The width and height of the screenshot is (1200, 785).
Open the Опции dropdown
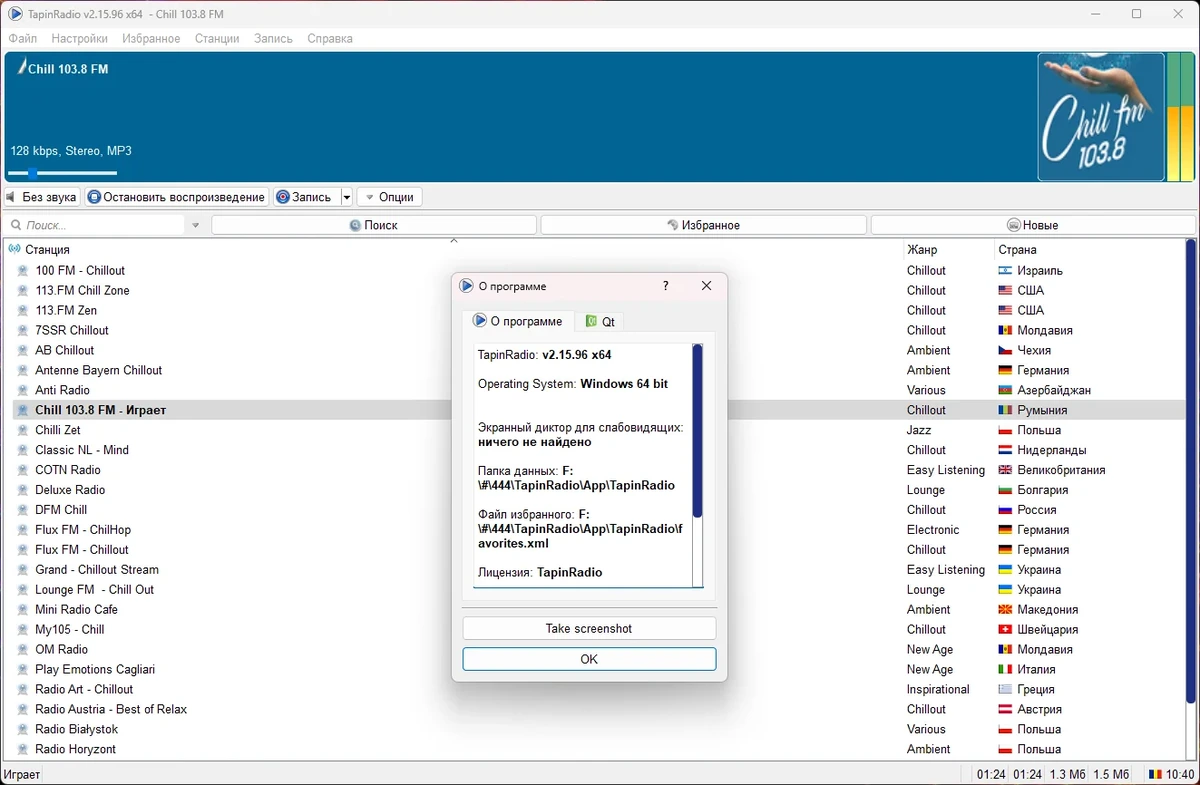pyautogui.click(x=389, y=197)
